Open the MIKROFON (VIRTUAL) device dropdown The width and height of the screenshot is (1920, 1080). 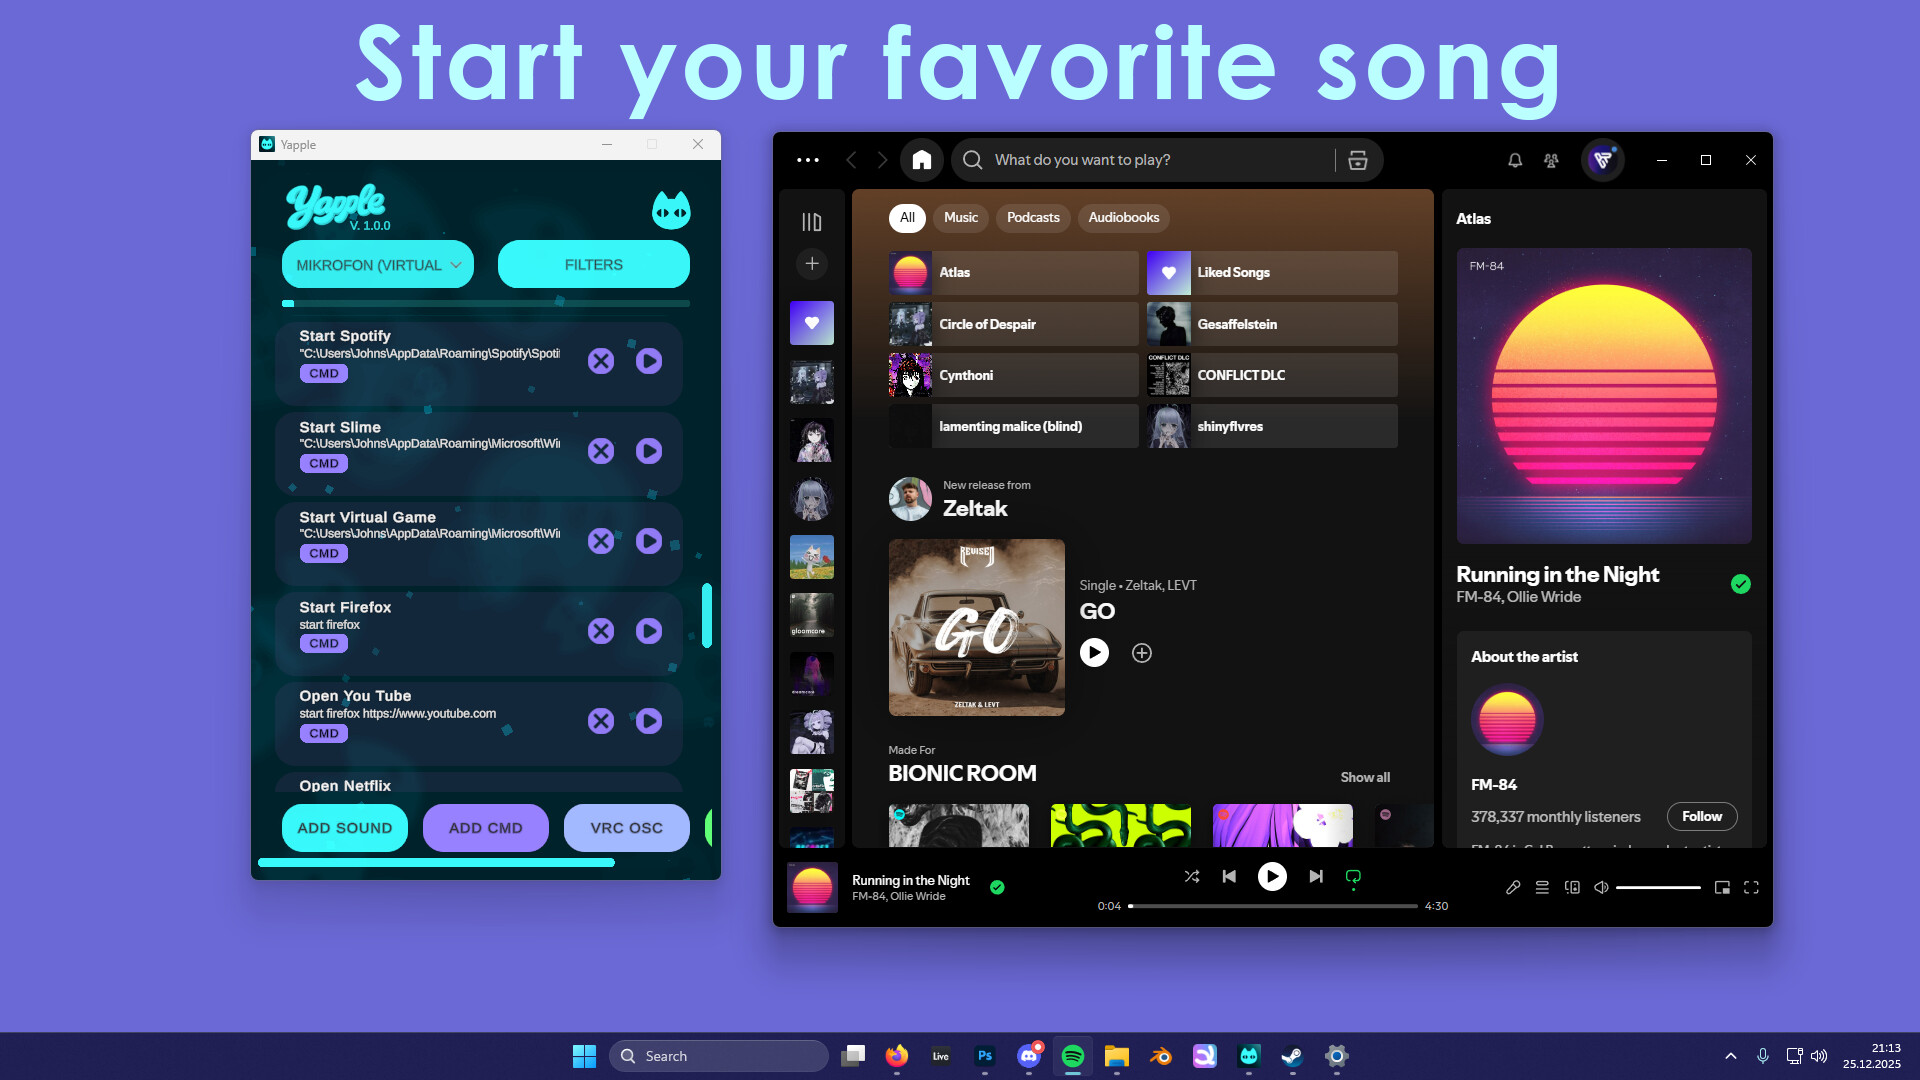click(377, 264)
